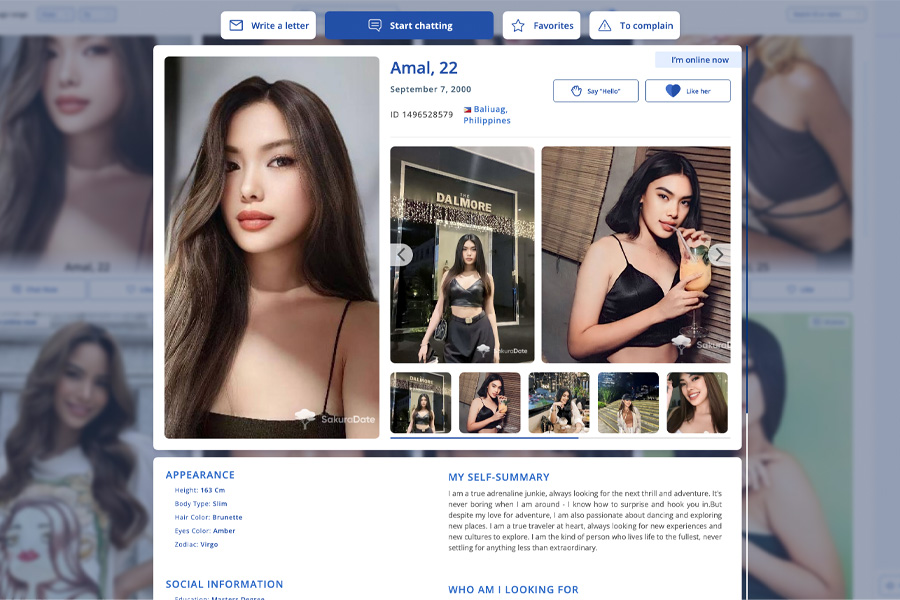900x600 pixels.
Task: Click the chat bubble icon on Start chatting
Action: (375, 25)
